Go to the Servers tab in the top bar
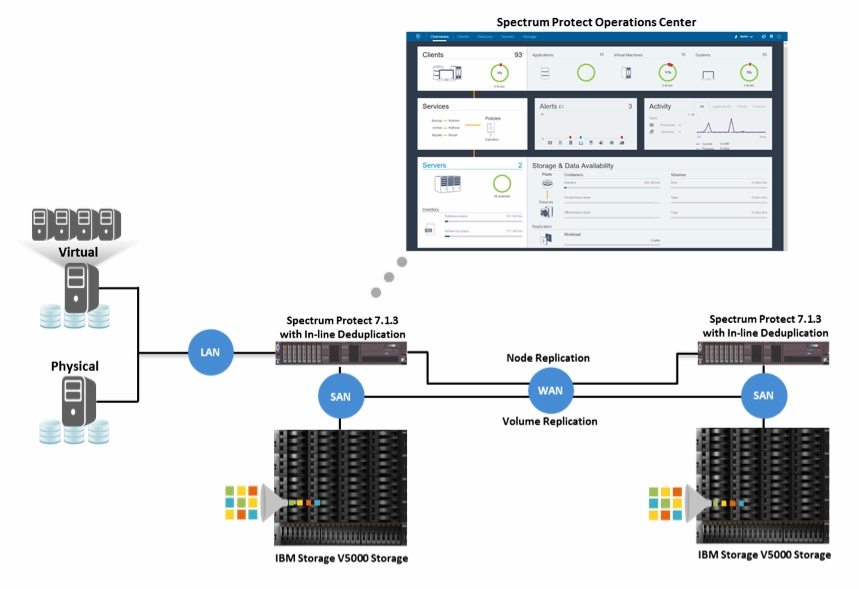 (507, 37)
